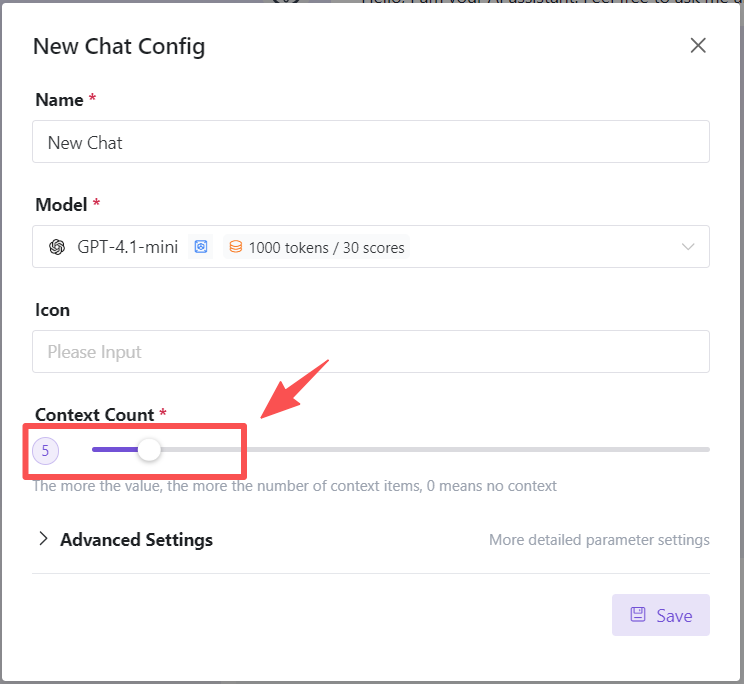Click the OpenAI logo in Model field

click(57, 247)
